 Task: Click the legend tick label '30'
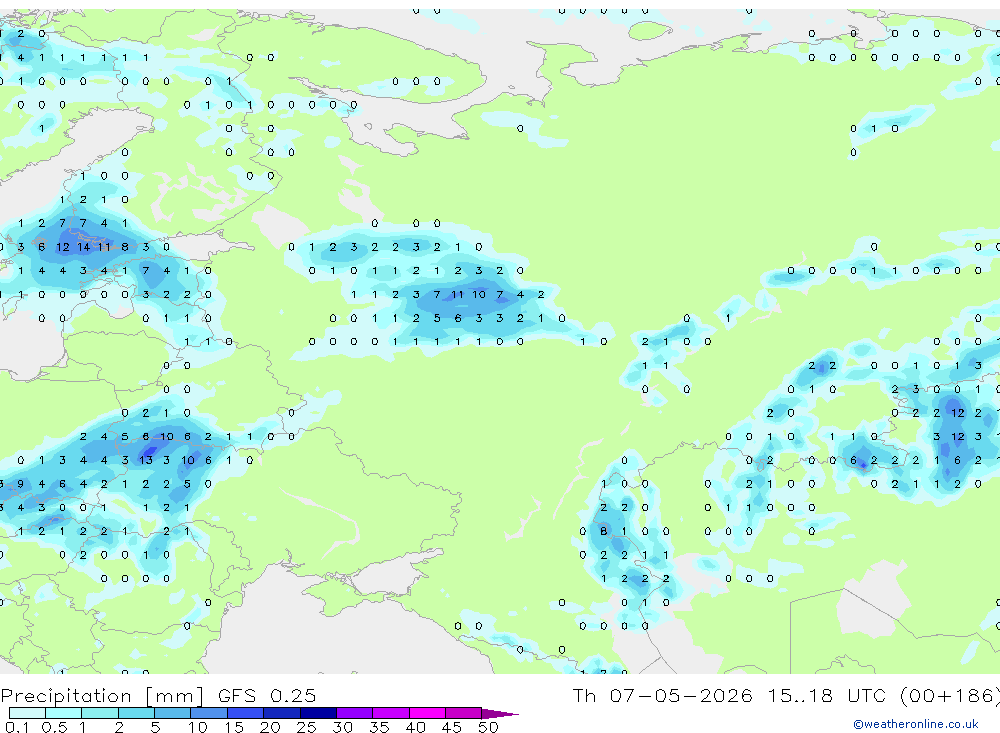click(x=342, y=727)
